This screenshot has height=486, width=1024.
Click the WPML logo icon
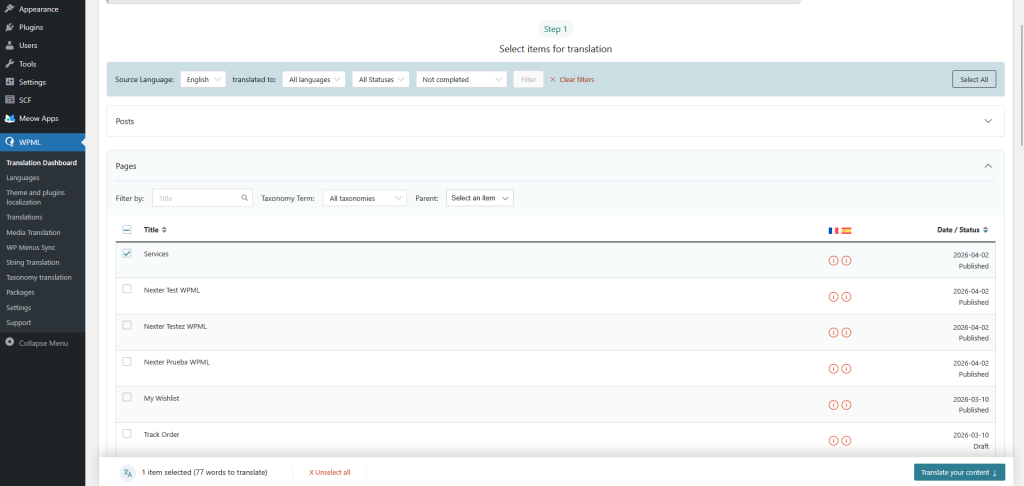point(9,142)
